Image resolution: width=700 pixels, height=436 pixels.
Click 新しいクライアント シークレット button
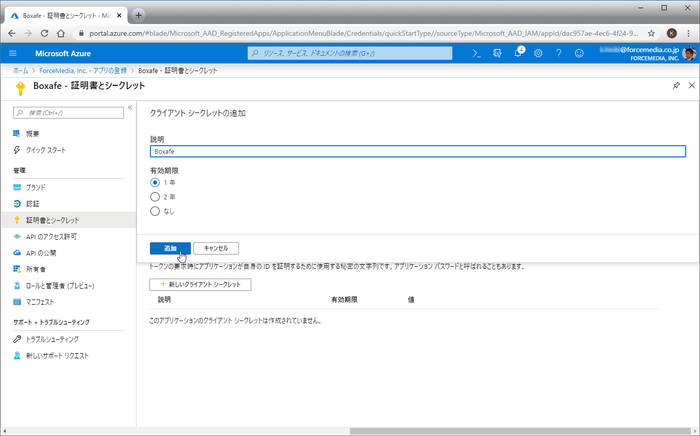pos(200,284)
